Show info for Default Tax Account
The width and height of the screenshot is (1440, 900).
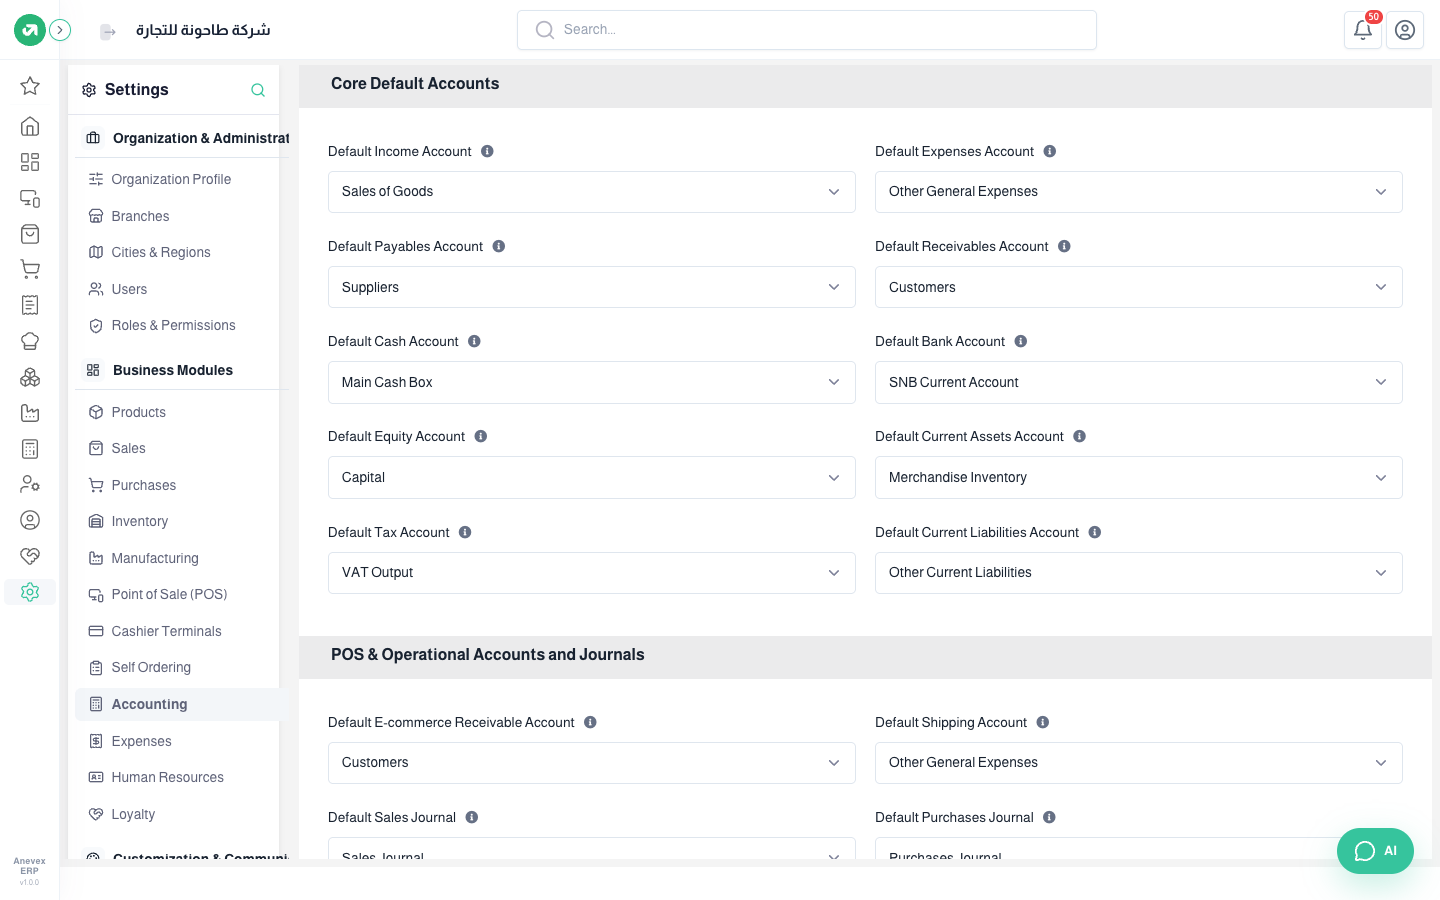465,532
